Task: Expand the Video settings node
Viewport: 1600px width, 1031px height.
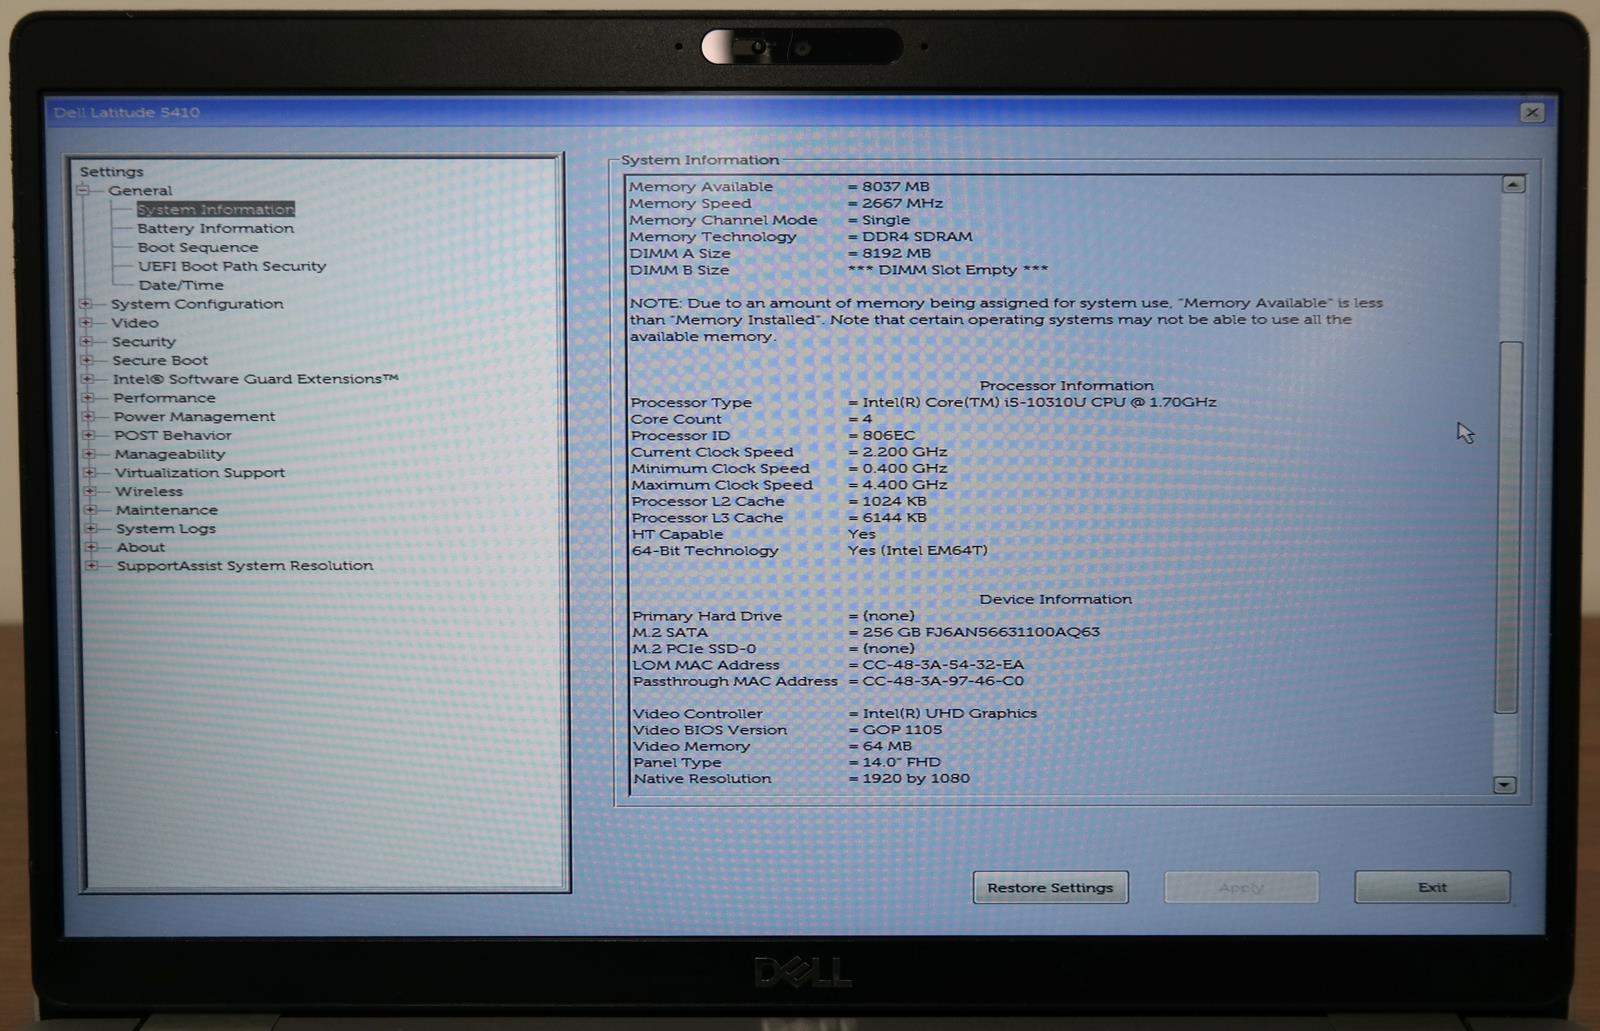Action: pos(86,323)
